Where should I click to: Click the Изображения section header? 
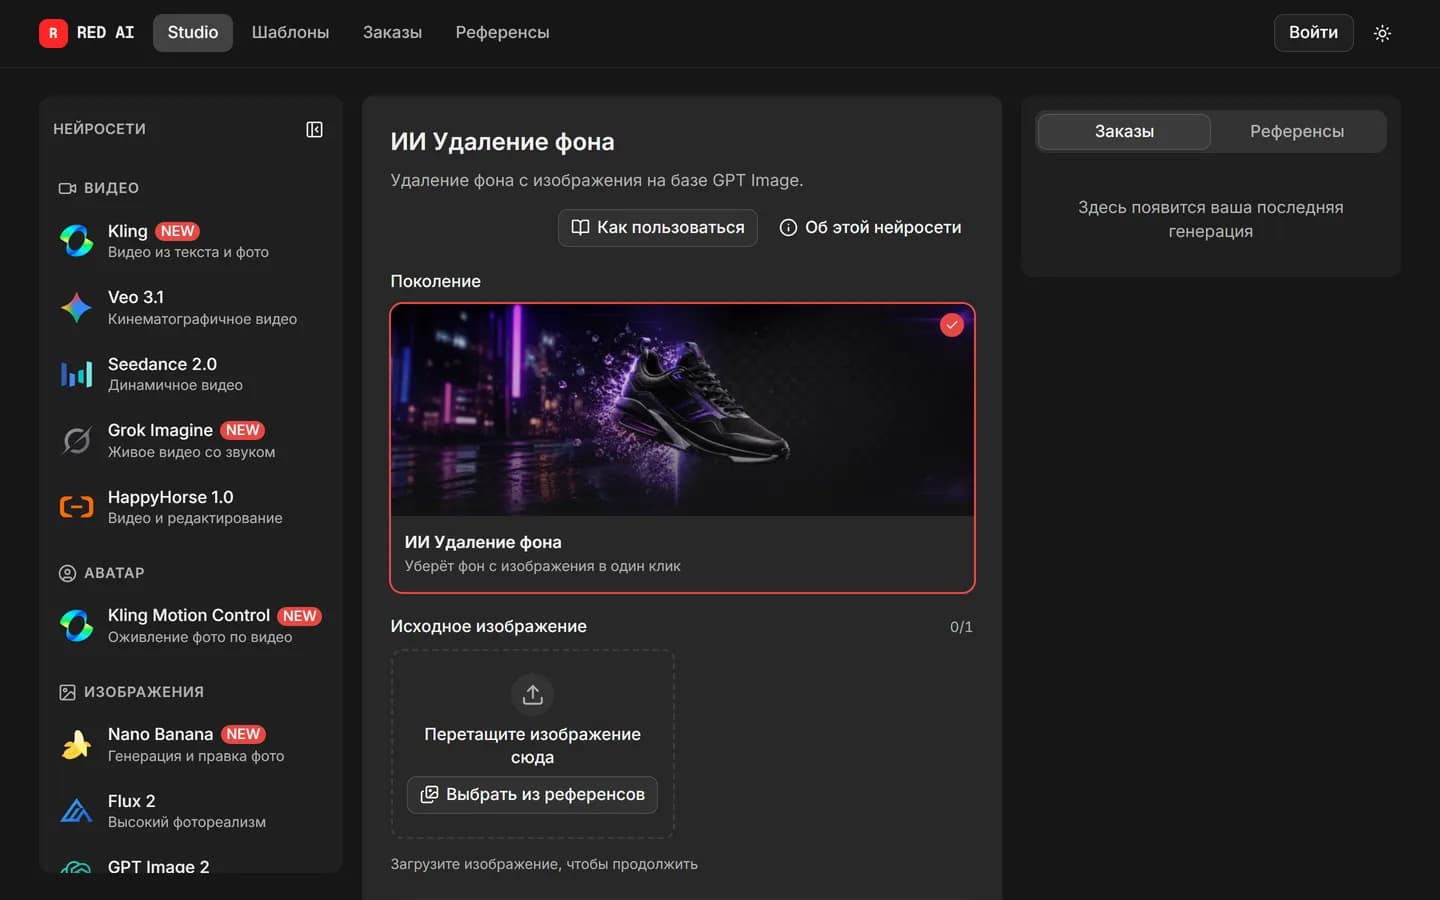tap(131, 692)
